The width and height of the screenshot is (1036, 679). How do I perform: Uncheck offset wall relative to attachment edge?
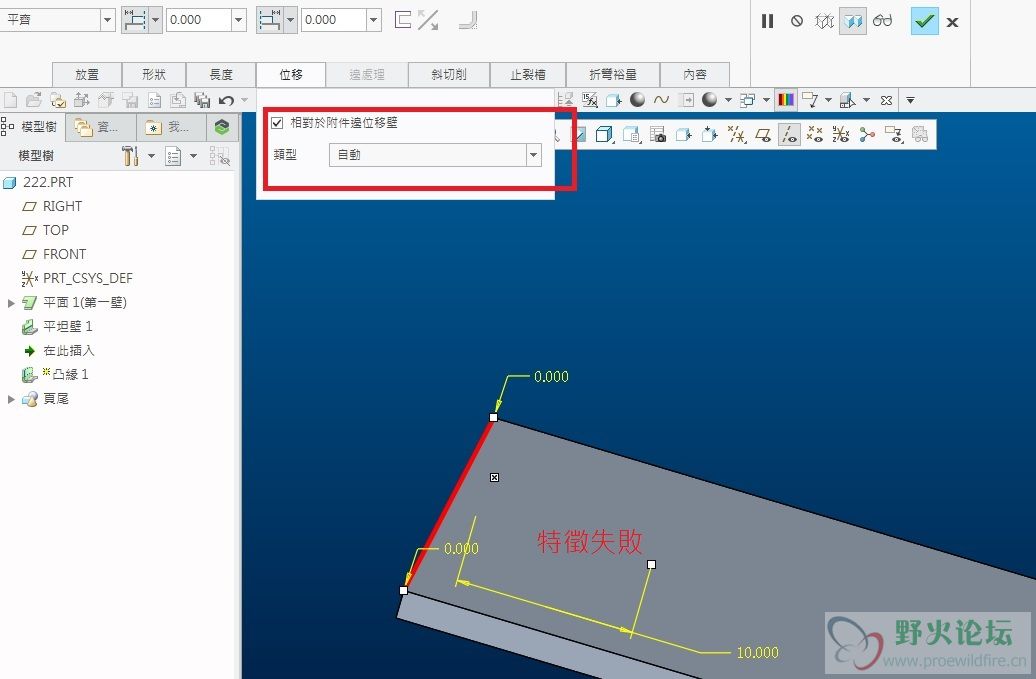point(278,123)
